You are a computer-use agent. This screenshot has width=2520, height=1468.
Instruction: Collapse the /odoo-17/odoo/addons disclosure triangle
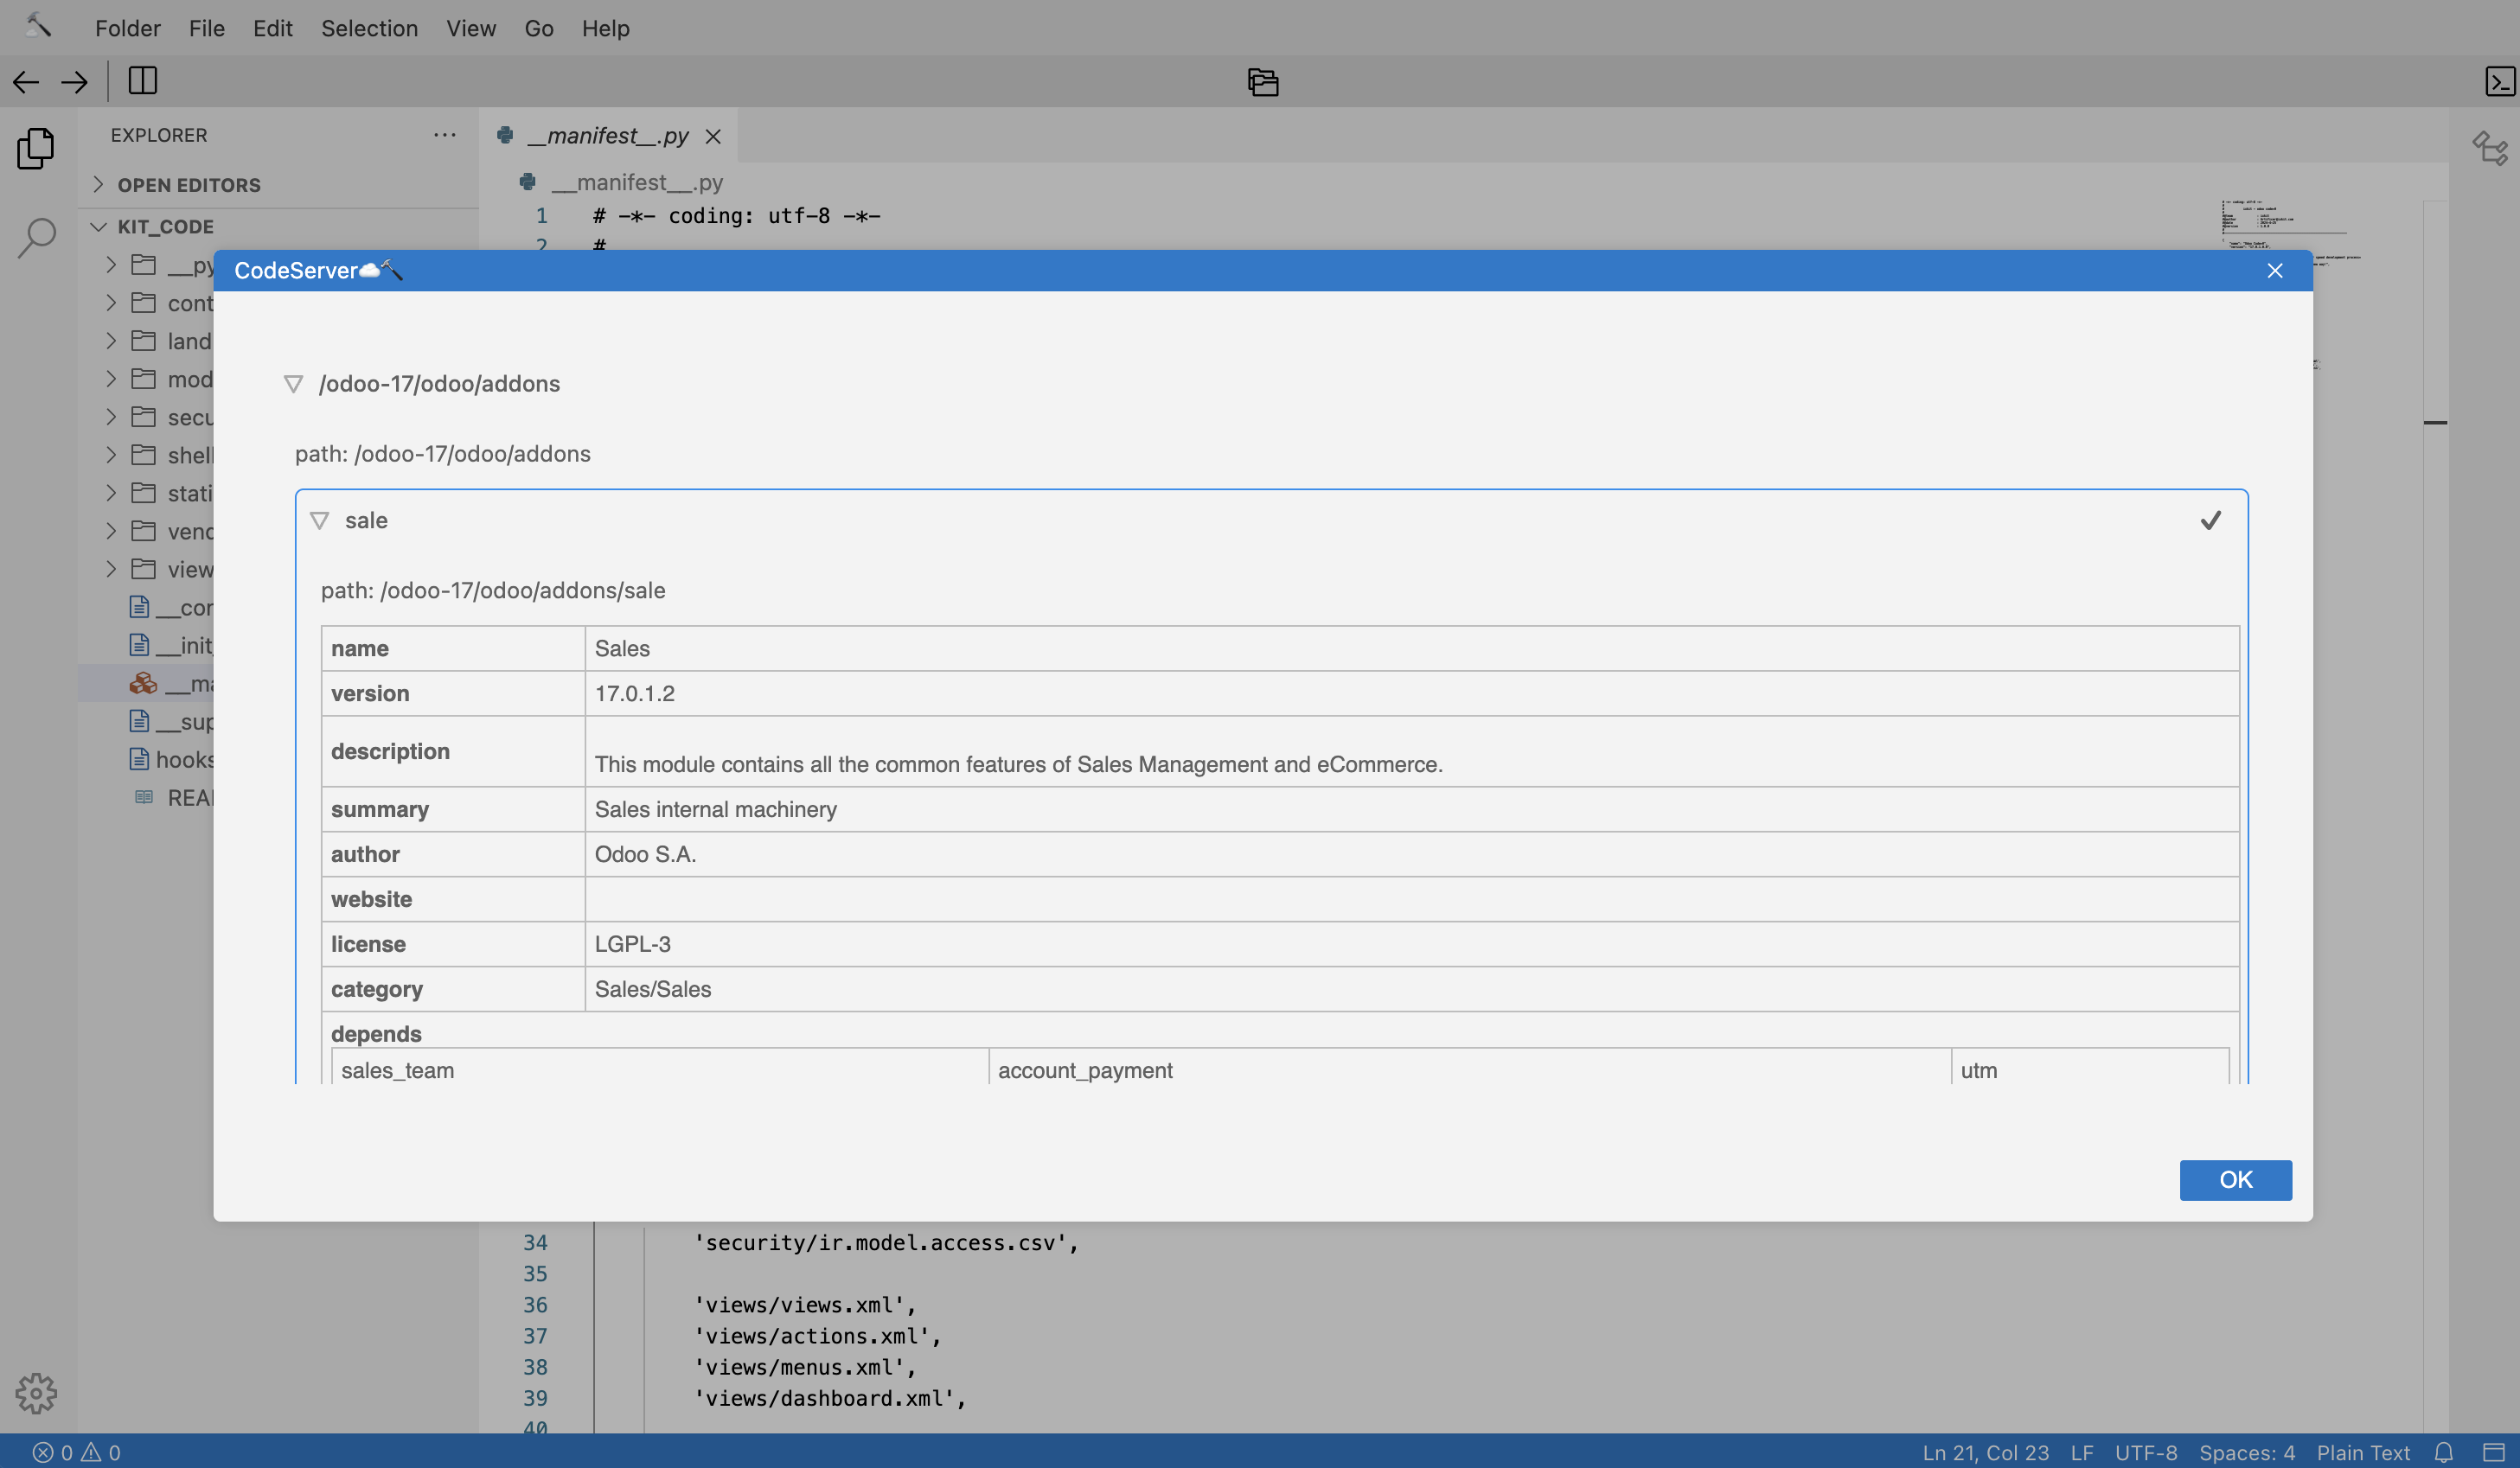point(293,384)
